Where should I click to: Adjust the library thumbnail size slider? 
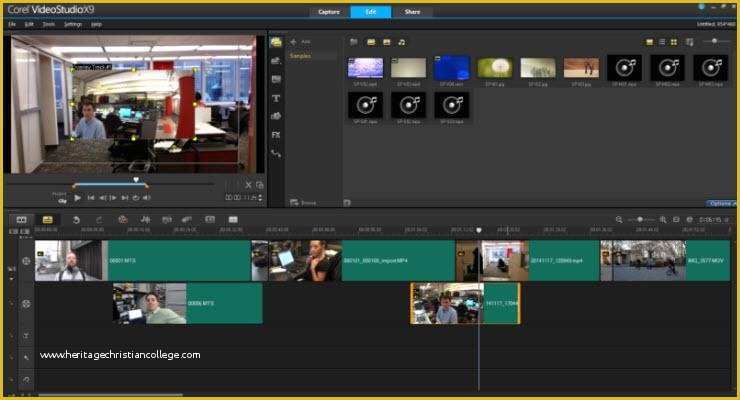point(715,42)
